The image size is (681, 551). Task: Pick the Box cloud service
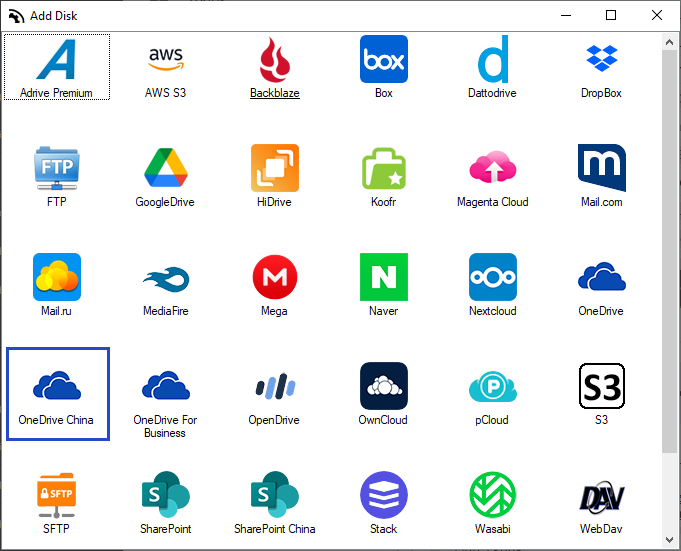[384, 59]
